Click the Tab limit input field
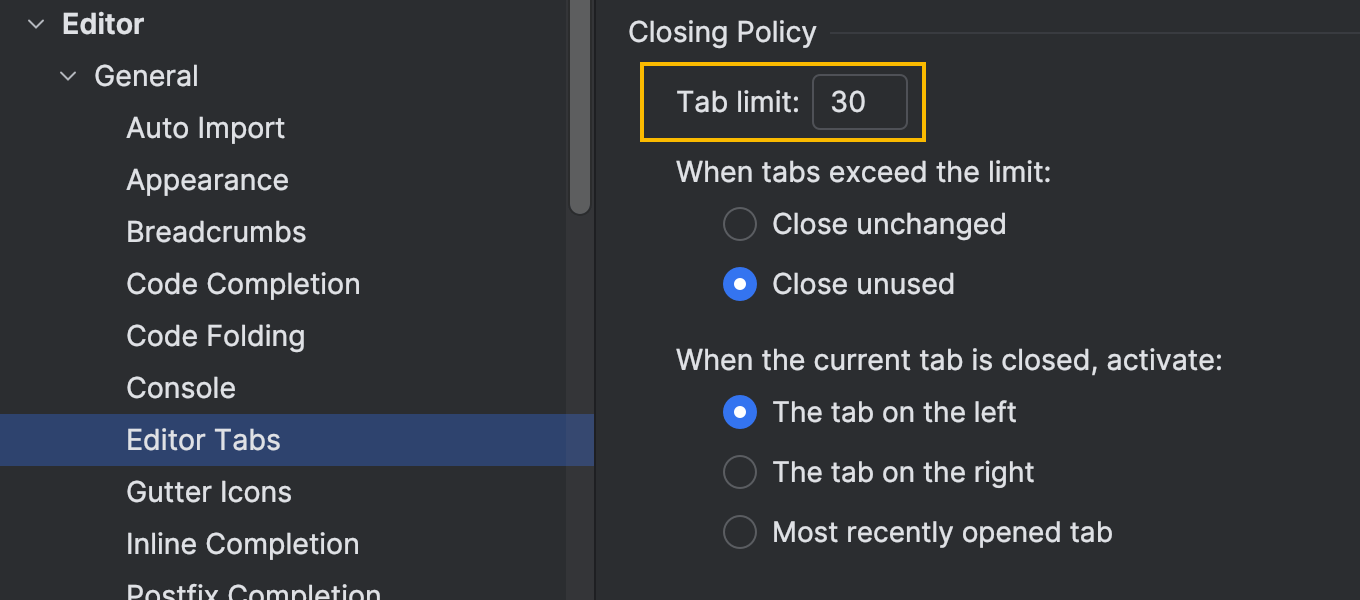 (859, 102)
